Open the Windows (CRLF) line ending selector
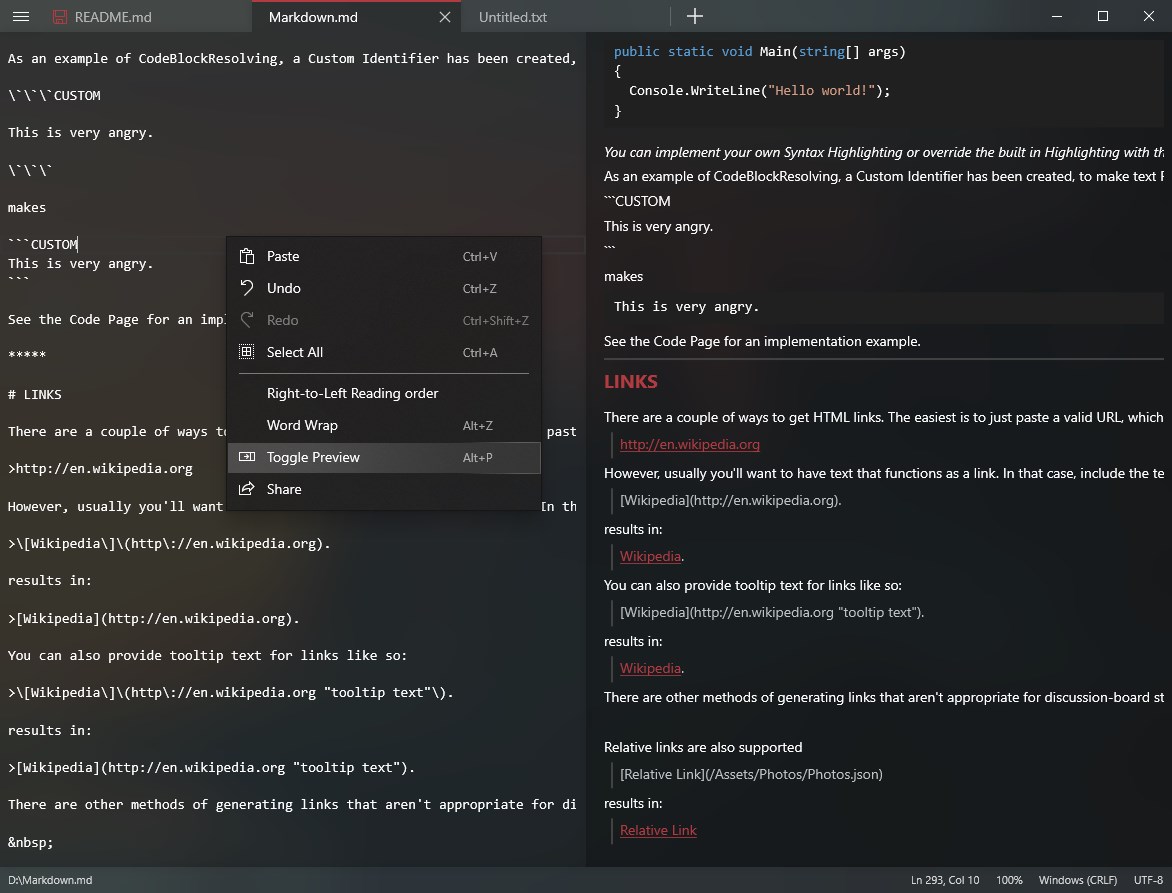This screenshot has width=1172, height=893. coord(1077,880)
